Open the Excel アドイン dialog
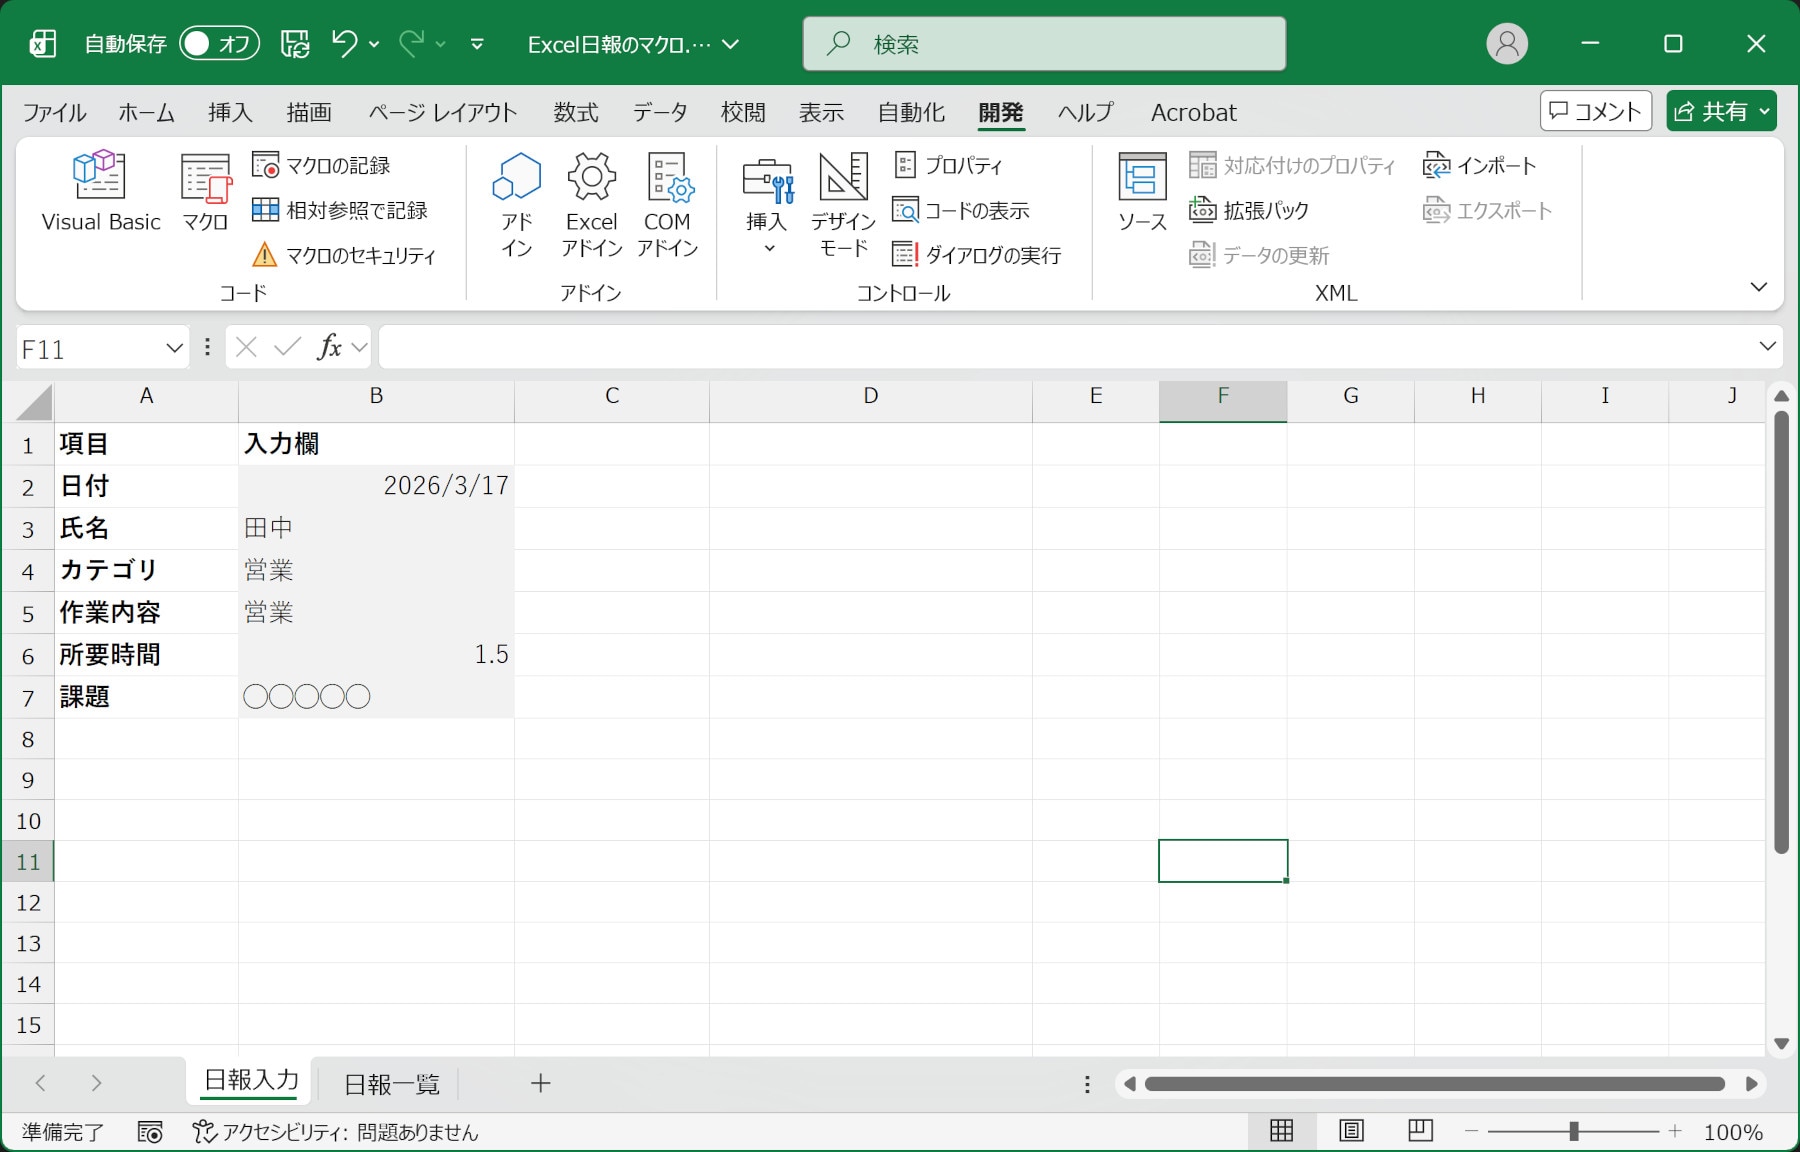 point(591,204)
